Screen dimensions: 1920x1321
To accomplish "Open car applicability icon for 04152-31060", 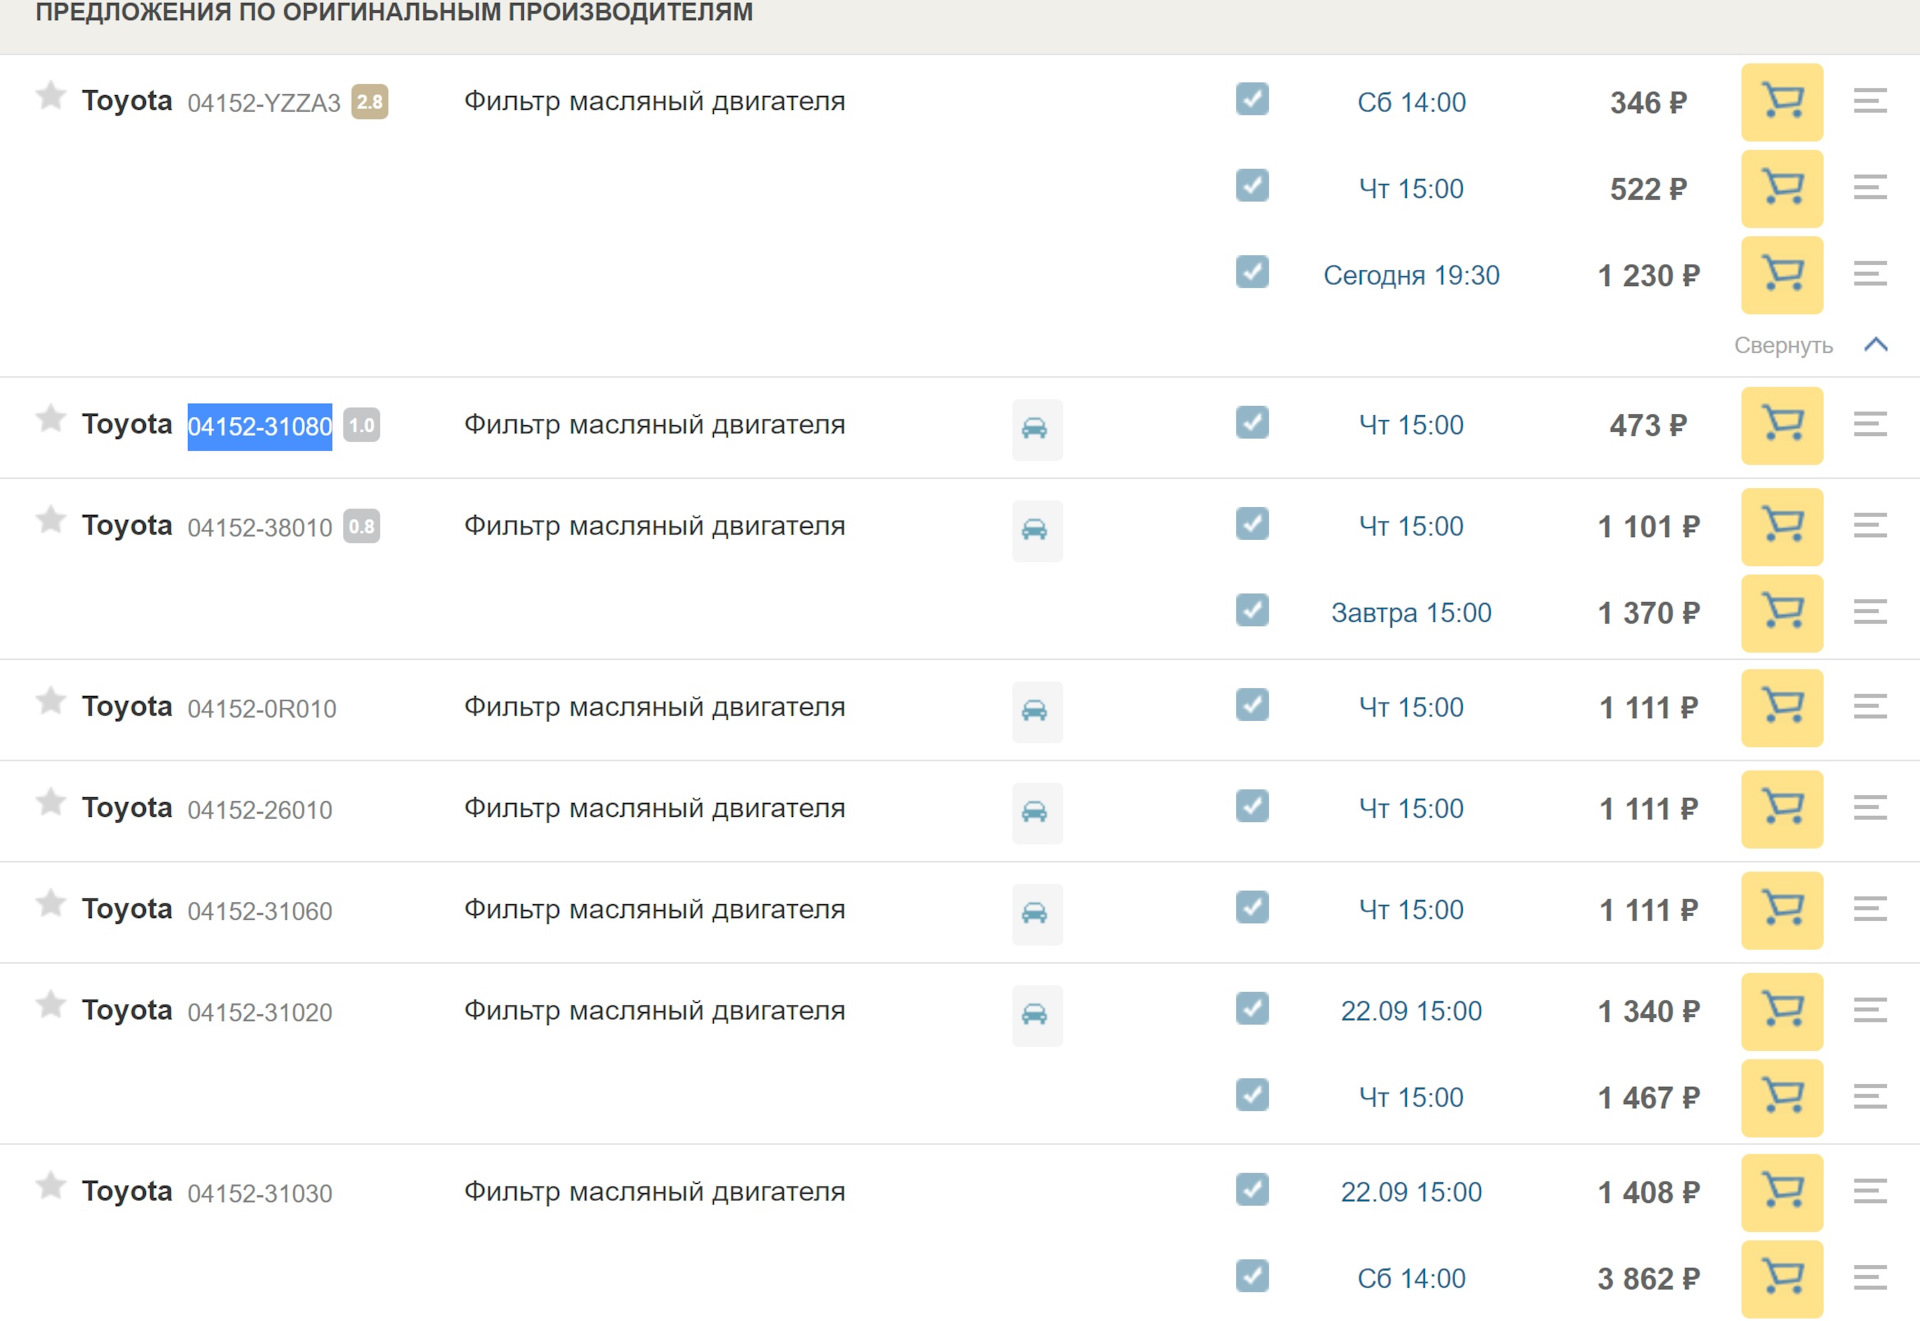I will 1036,914.
